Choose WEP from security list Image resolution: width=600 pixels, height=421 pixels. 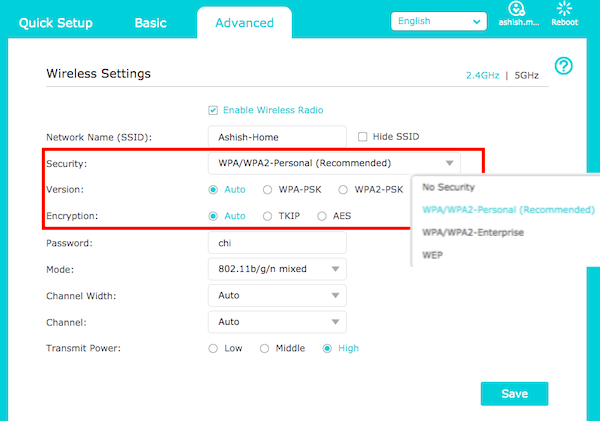[x=432, y=255]
